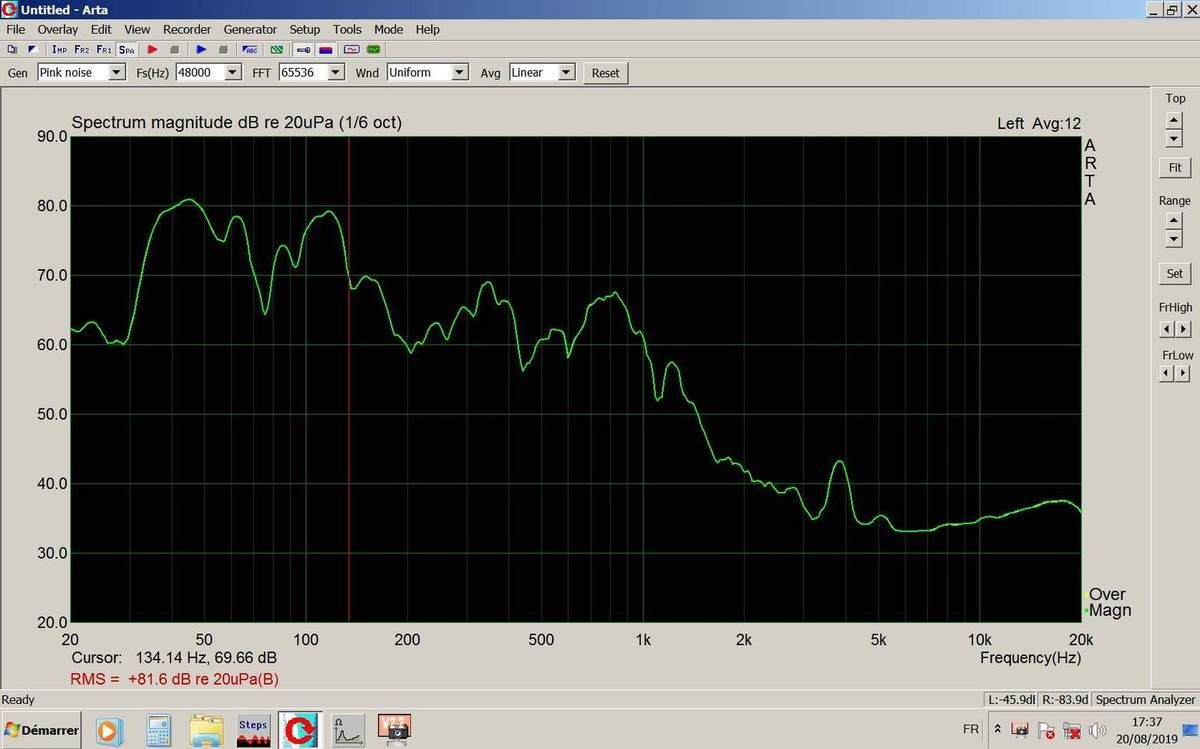The height and width of the screenshot is (749, 1200).
Task: Click the REC toolbar icon
Action: point(250,49)
